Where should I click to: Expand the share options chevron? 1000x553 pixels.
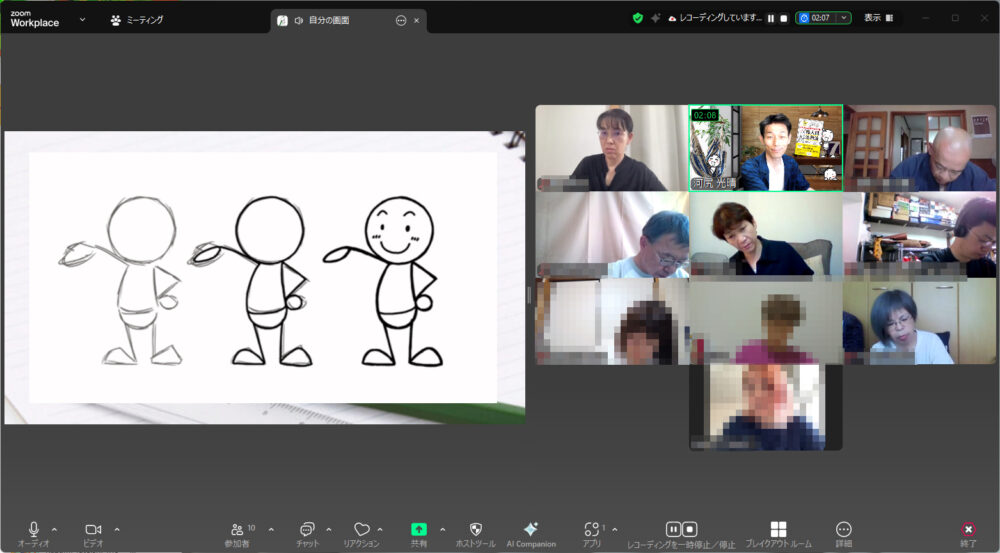(442, 529)
